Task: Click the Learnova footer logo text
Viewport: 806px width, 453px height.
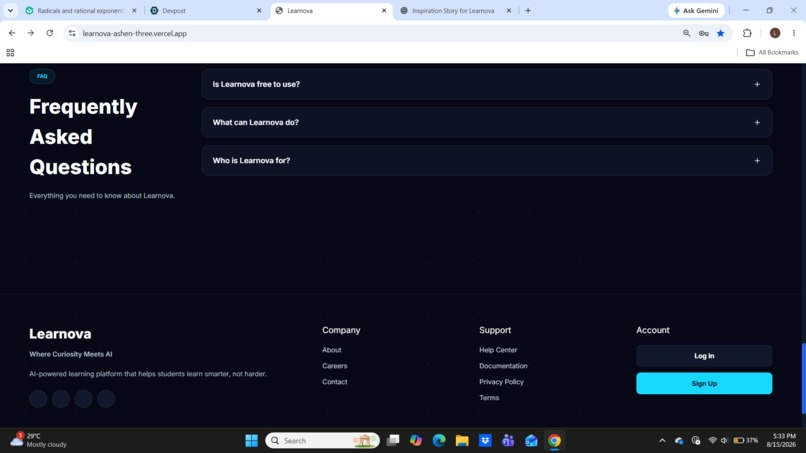Action: click(60, 334)
